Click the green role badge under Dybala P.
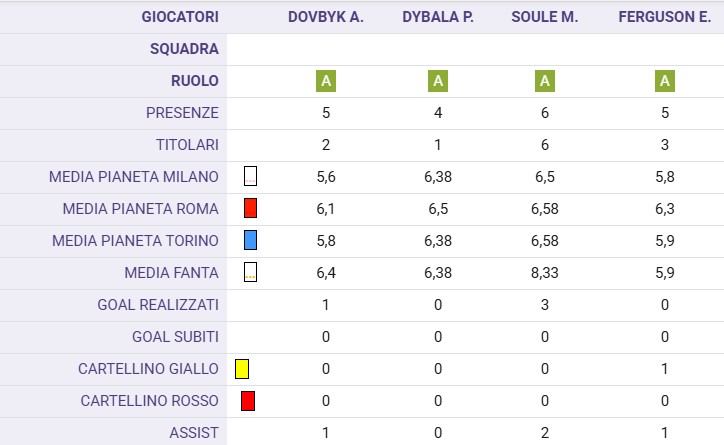Screen dimensions: 724x445 (x=438, y=81)
